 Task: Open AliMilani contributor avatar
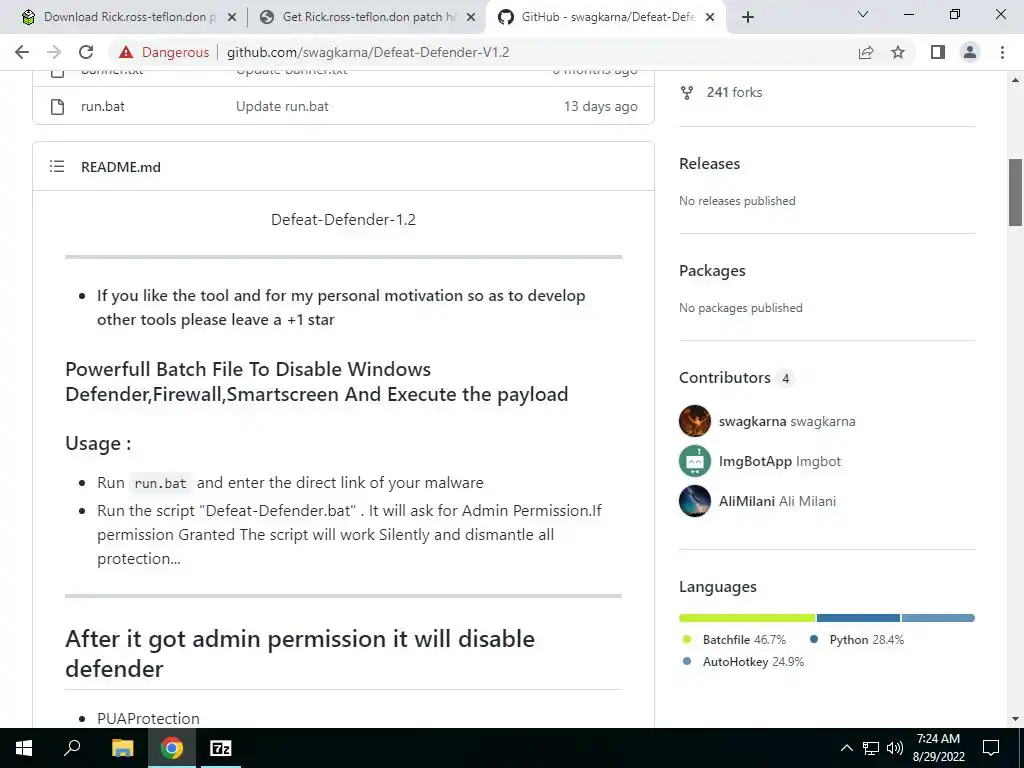coord(695,501)
